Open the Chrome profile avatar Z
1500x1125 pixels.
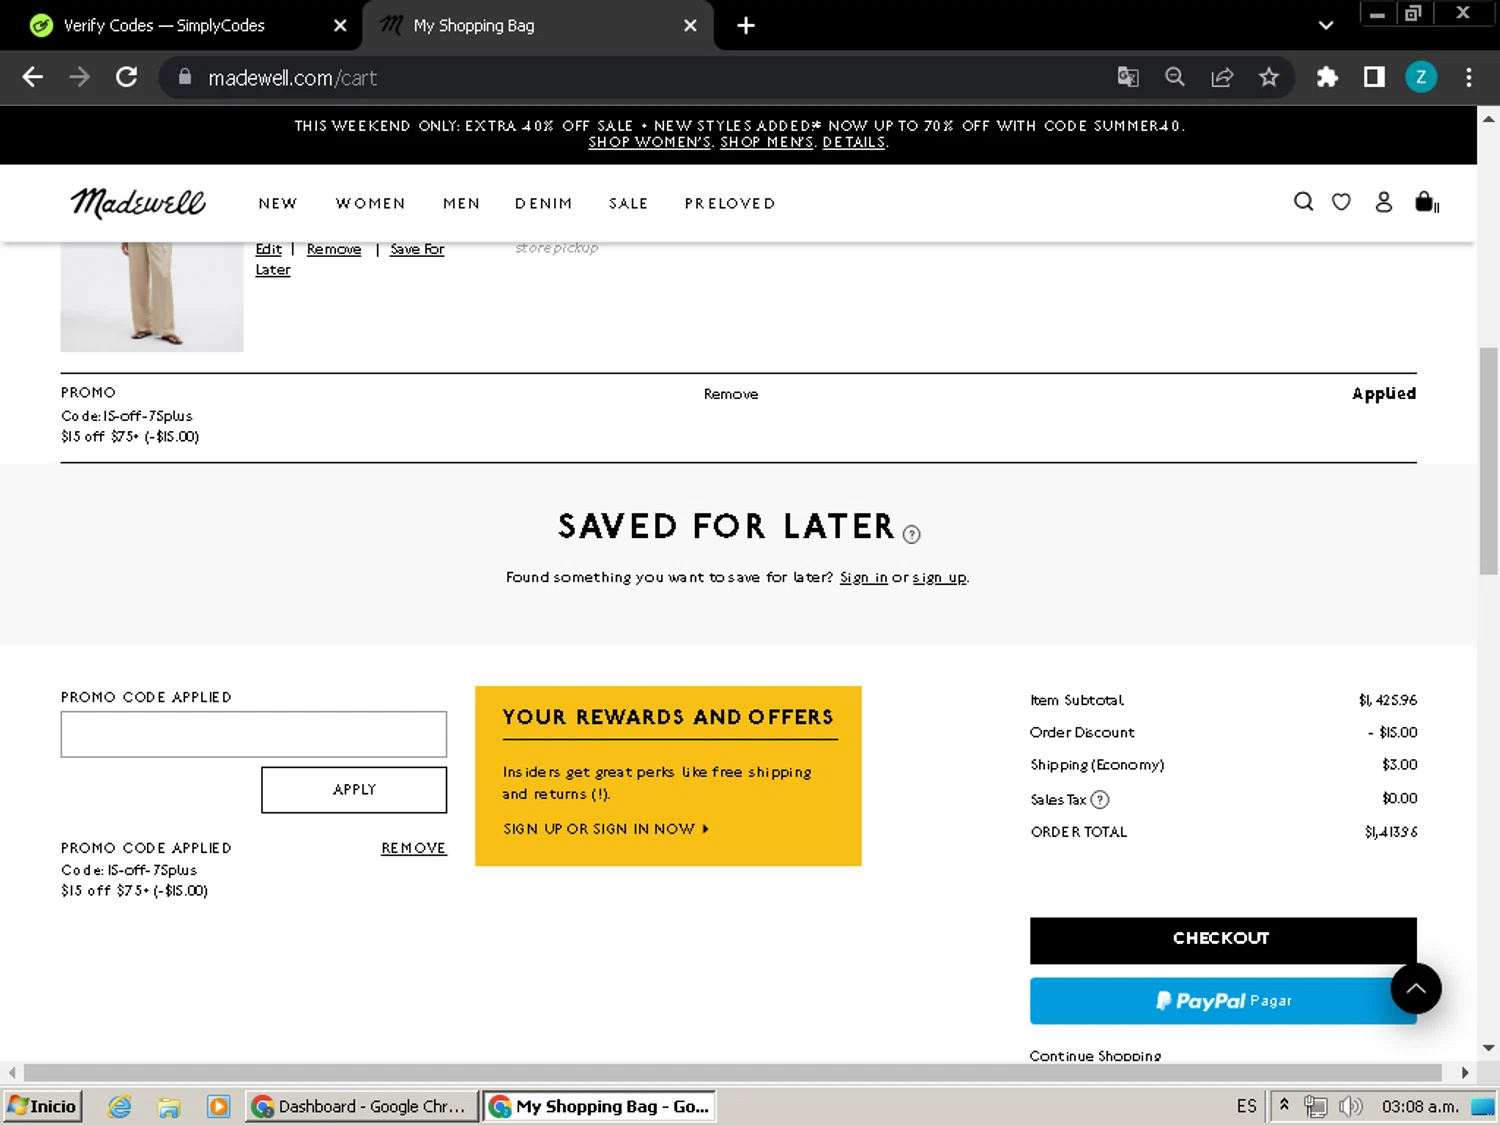click(1421, 77)
